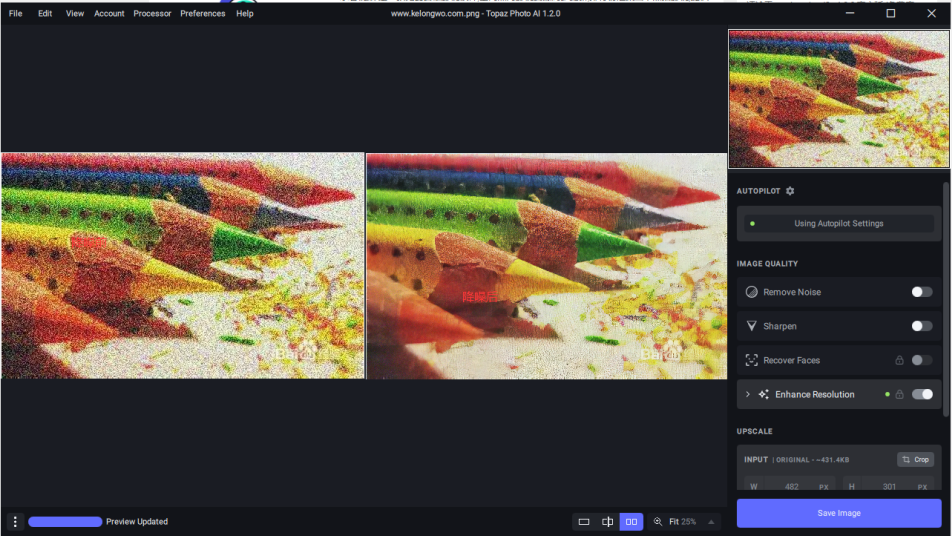Select side-by-side comparison view
This screenshot has width=952, height=536.
point(631,522)
